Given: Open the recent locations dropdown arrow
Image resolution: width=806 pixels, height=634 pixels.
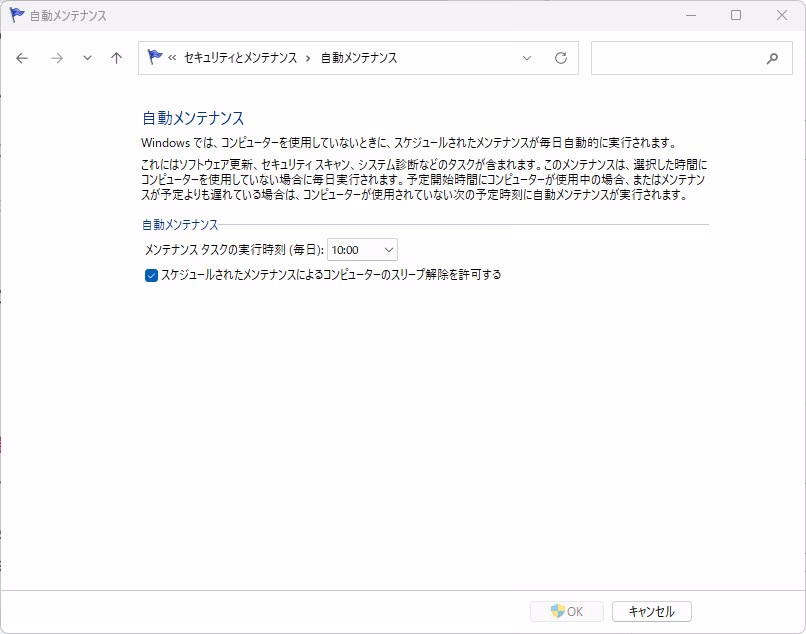Looking at the screenshot, I should point(87,58).
